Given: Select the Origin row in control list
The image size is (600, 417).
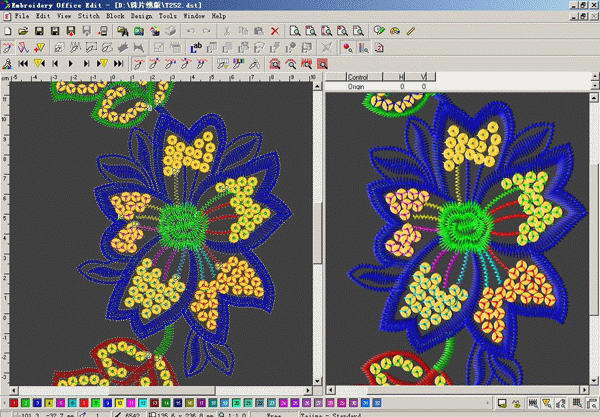Looking at the screenshot, I should point(358,87).
